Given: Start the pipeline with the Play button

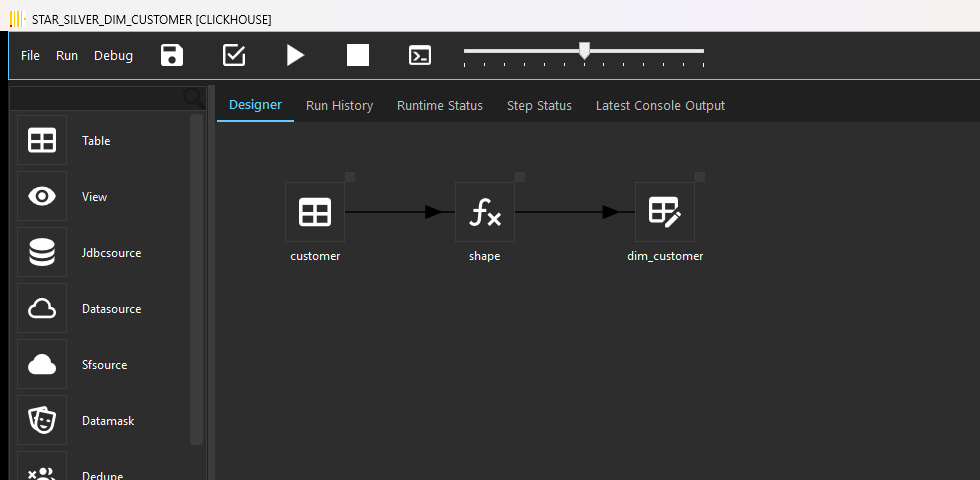Looking at the screenshot, I should click(x=296, y=55).
